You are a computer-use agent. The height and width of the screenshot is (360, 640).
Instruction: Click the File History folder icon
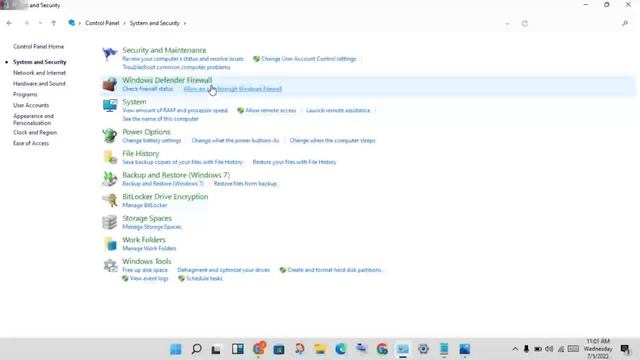pyautogui.click(x=109, y=157)
